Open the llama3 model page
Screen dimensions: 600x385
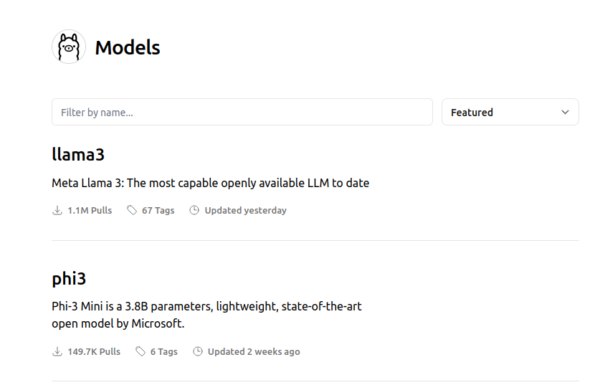[78, 154]
